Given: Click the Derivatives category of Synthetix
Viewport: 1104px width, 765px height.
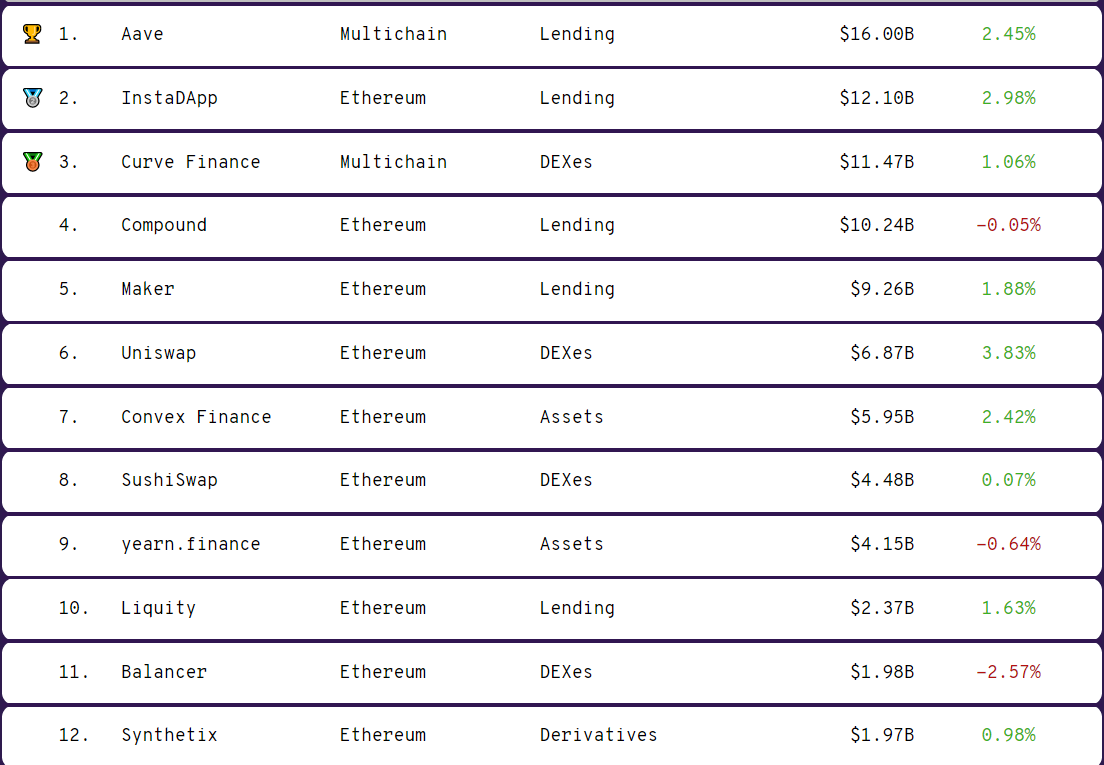Looking at the screenshot, I should pyautogui.click(x=598, y=735).
